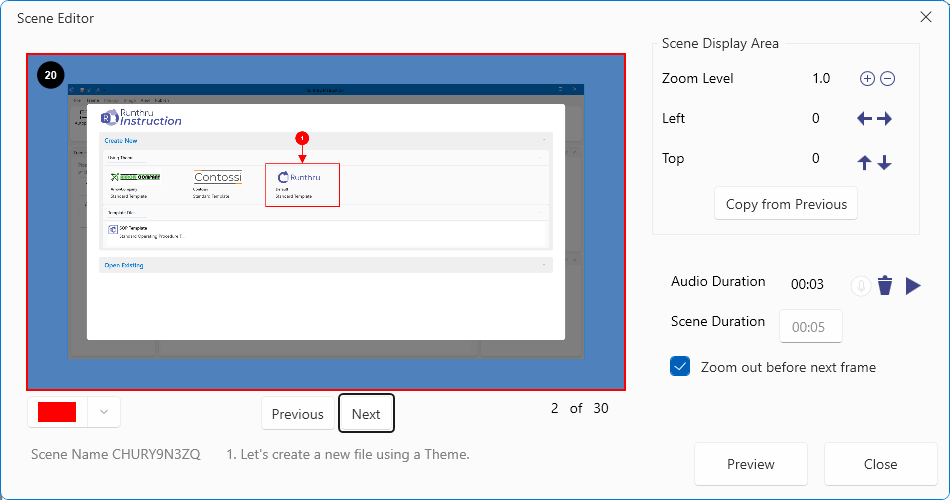Open the highlight color dropdown arrow
This screenshot has height=500, width=950.
point(104,412)
